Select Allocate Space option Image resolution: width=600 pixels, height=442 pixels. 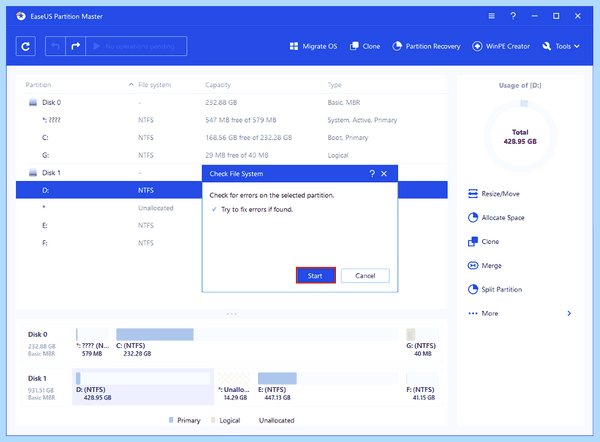tap(496, 217)
